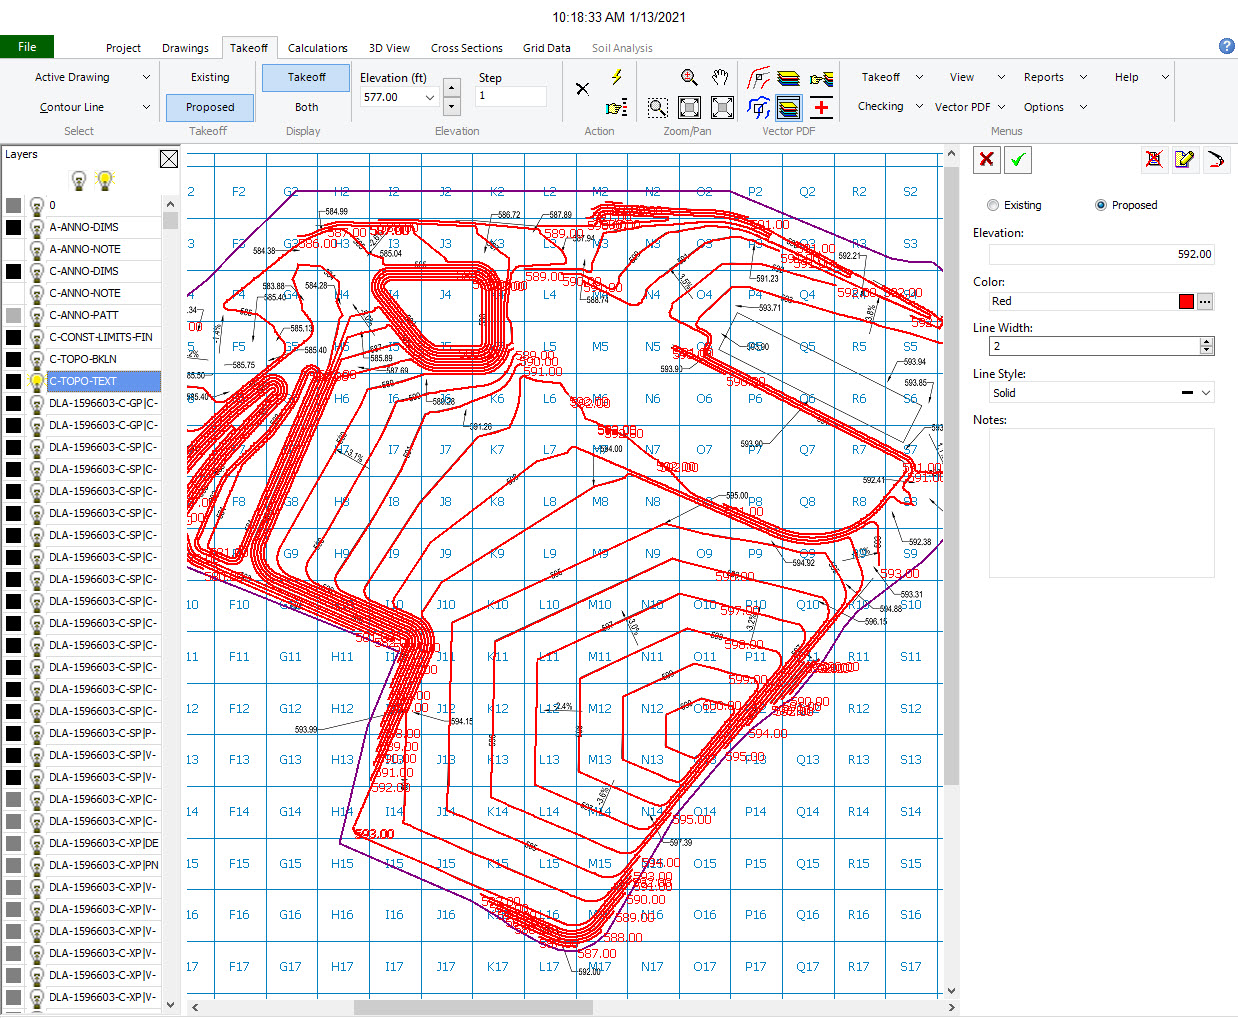Toggle visibility bulb for C-TOPO-BKLN layer

37,359
